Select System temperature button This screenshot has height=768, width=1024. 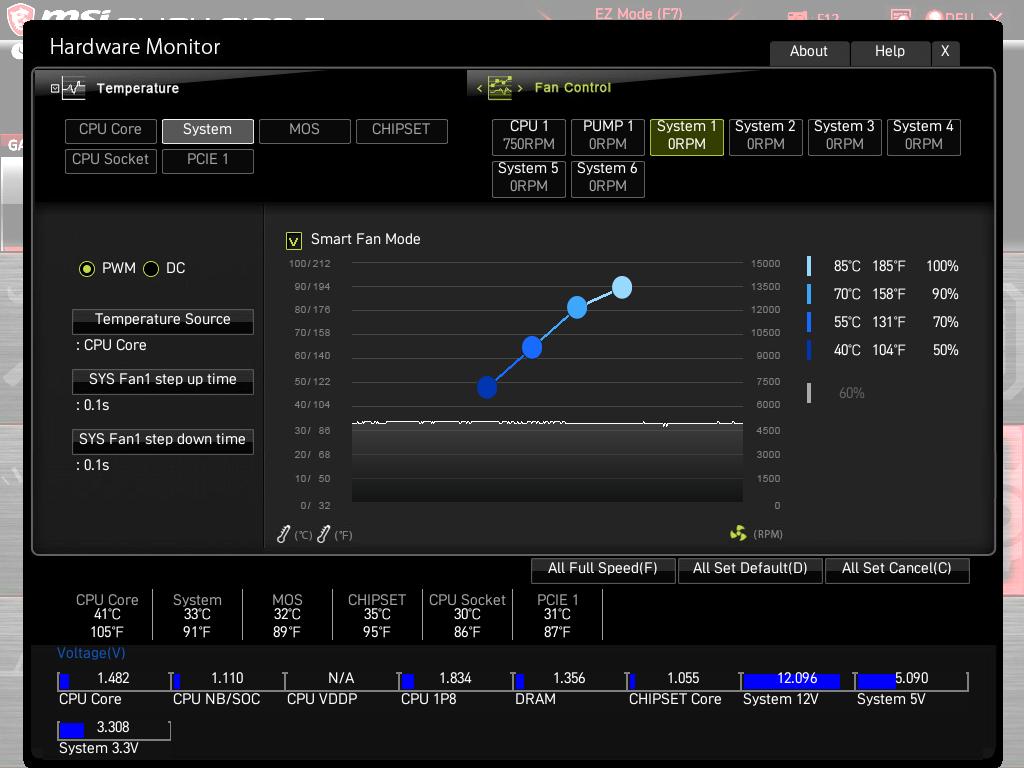(x=208, y=130)
